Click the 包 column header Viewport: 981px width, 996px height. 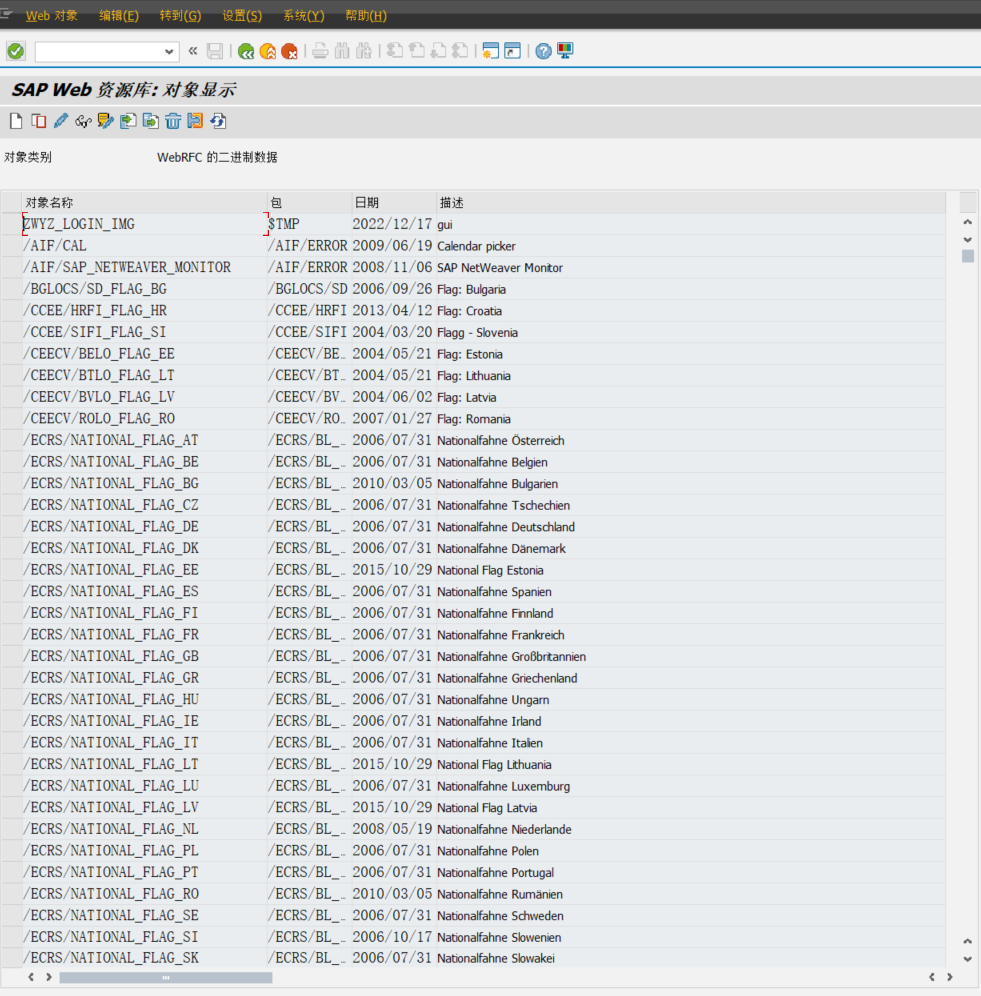[x=309, y=203]
